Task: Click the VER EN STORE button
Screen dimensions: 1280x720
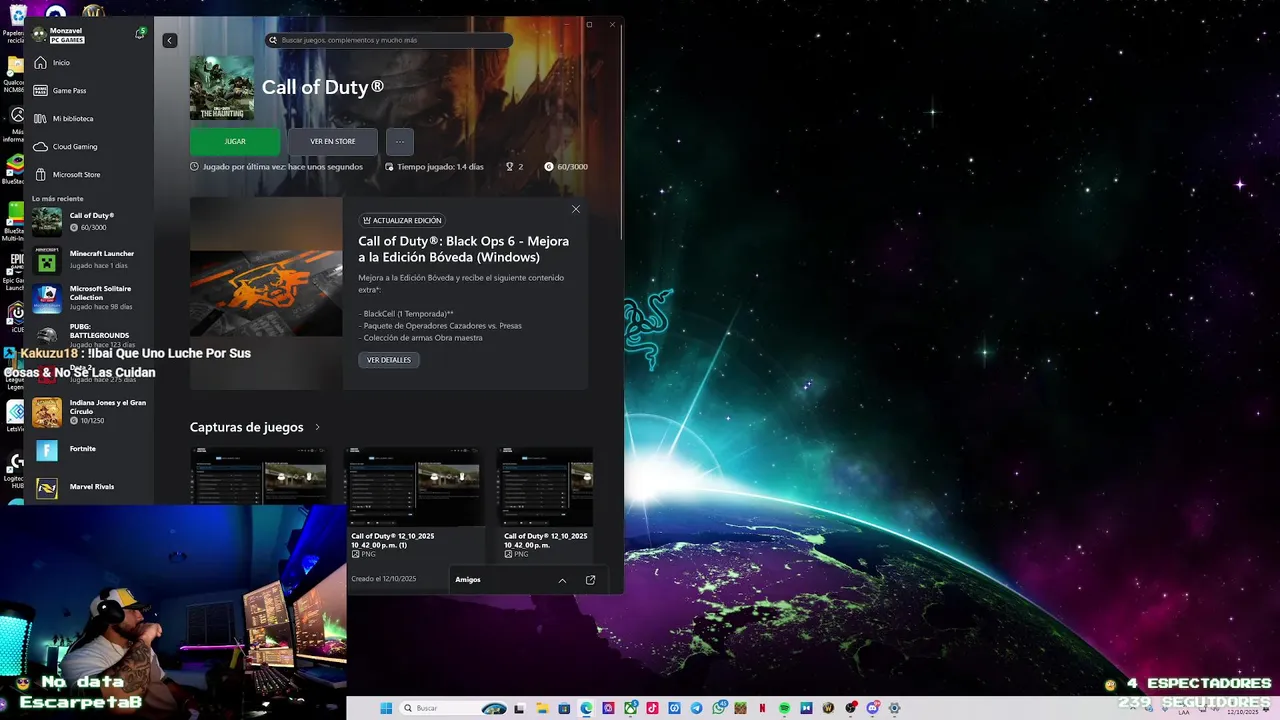Action: tap(333, 141)
